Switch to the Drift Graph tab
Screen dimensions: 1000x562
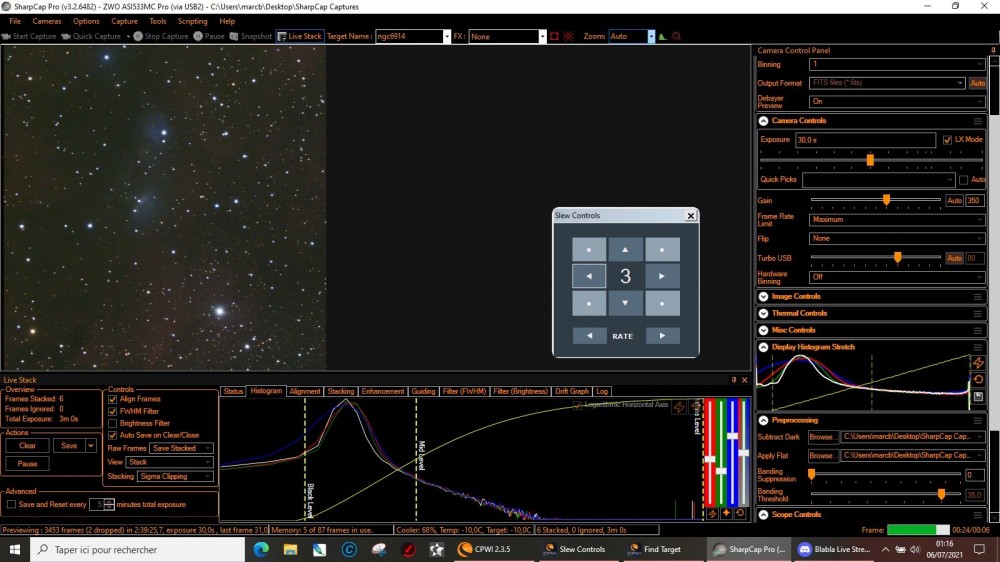click(571, 391)
